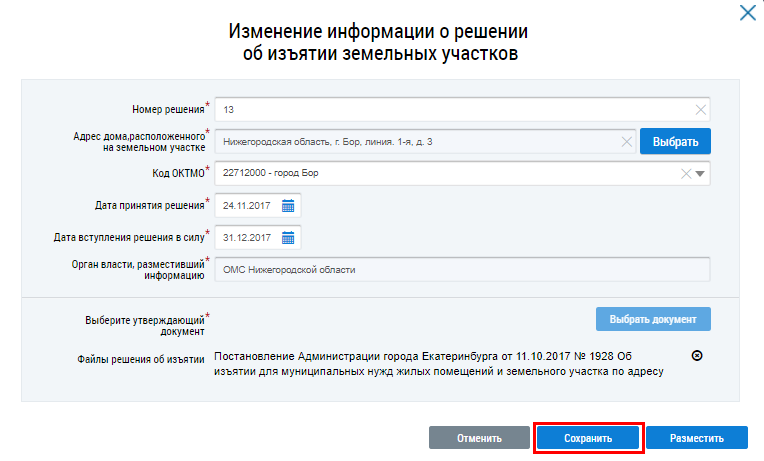Expand the Код ОКТМО dropdown arrow

click(700, 173)
